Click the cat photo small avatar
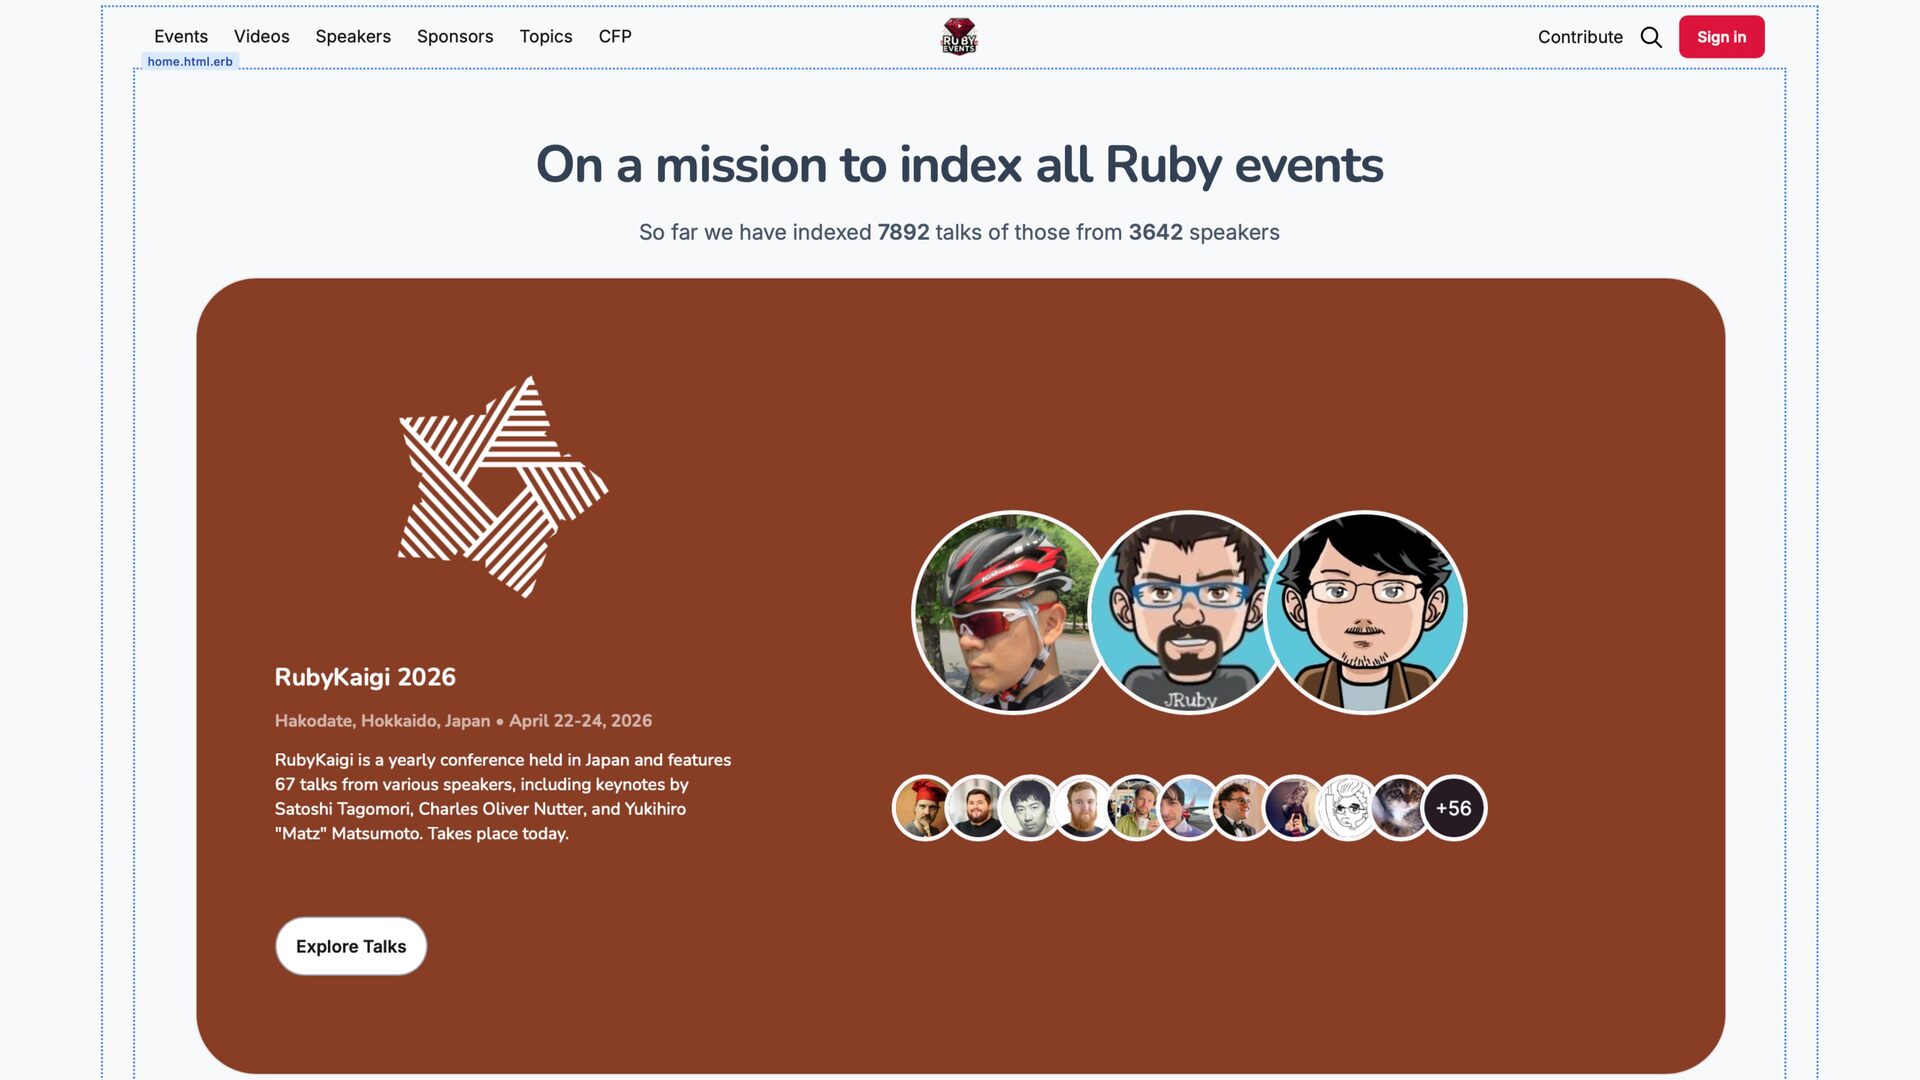Image resolution: width=1920 pixels, height=1080 pixels. [1399, 808]
